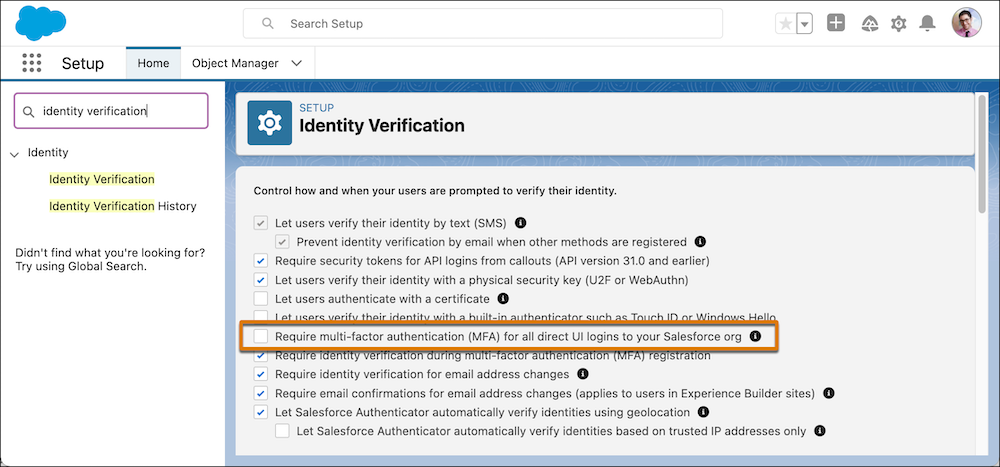This screenshot has height=467, width=1000.
Task: Click info icon beside geolocation option
Action: point(703,411)
